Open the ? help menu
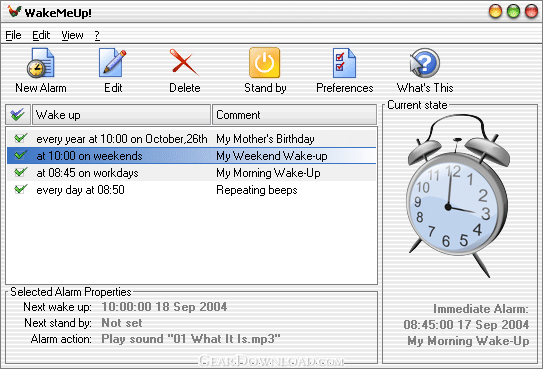Image resolution: width=543 pixels, height=369 pixels. pos(97,35)
